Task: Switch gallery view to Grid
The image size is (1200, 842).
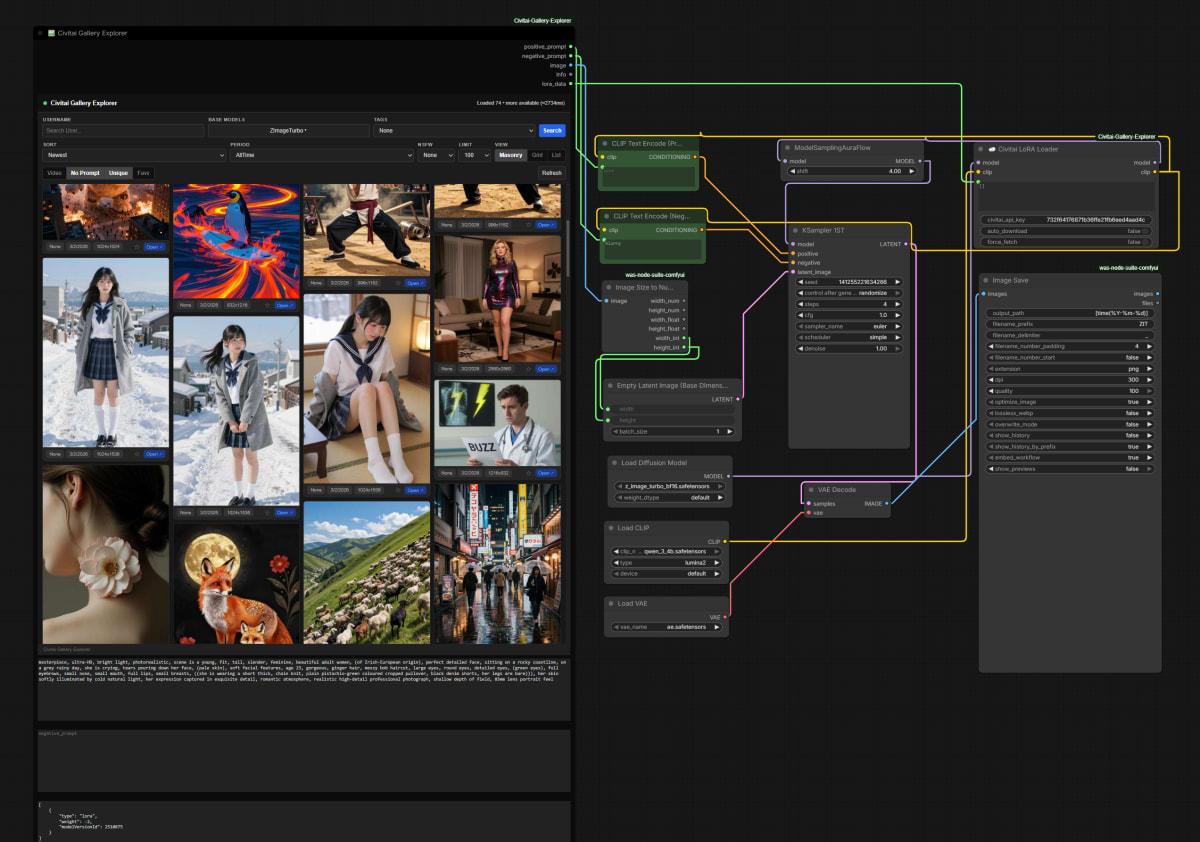Action: tap(537, 155)
